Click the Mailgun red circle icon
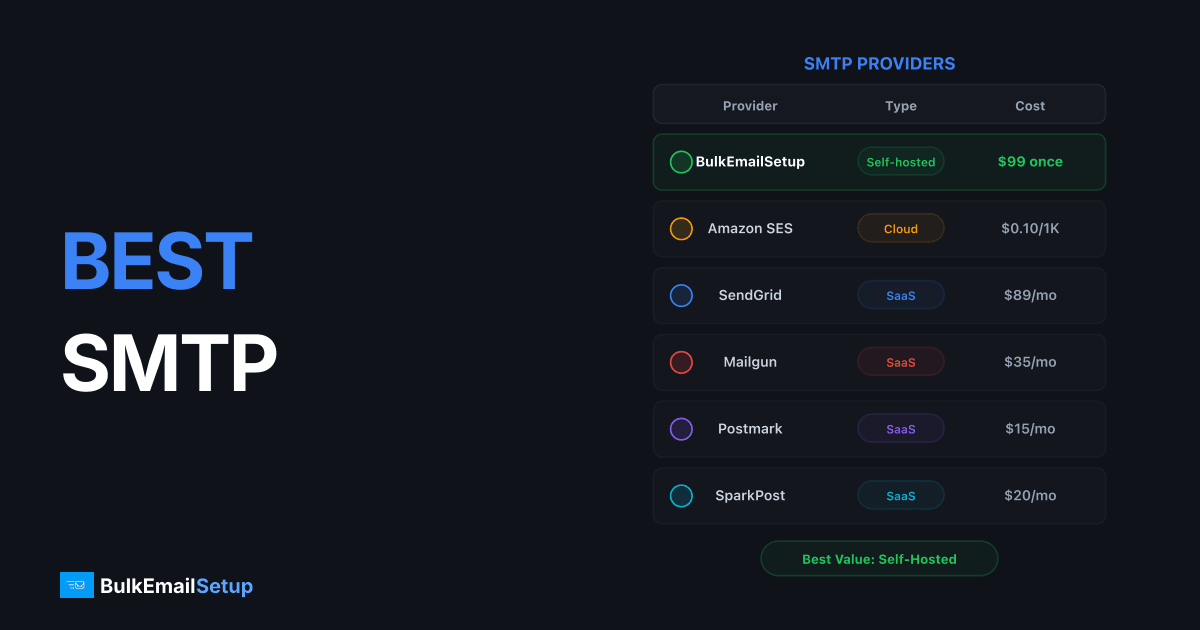Image resolution: width=1200 pixels, height=630 pixels. (681, 362)
